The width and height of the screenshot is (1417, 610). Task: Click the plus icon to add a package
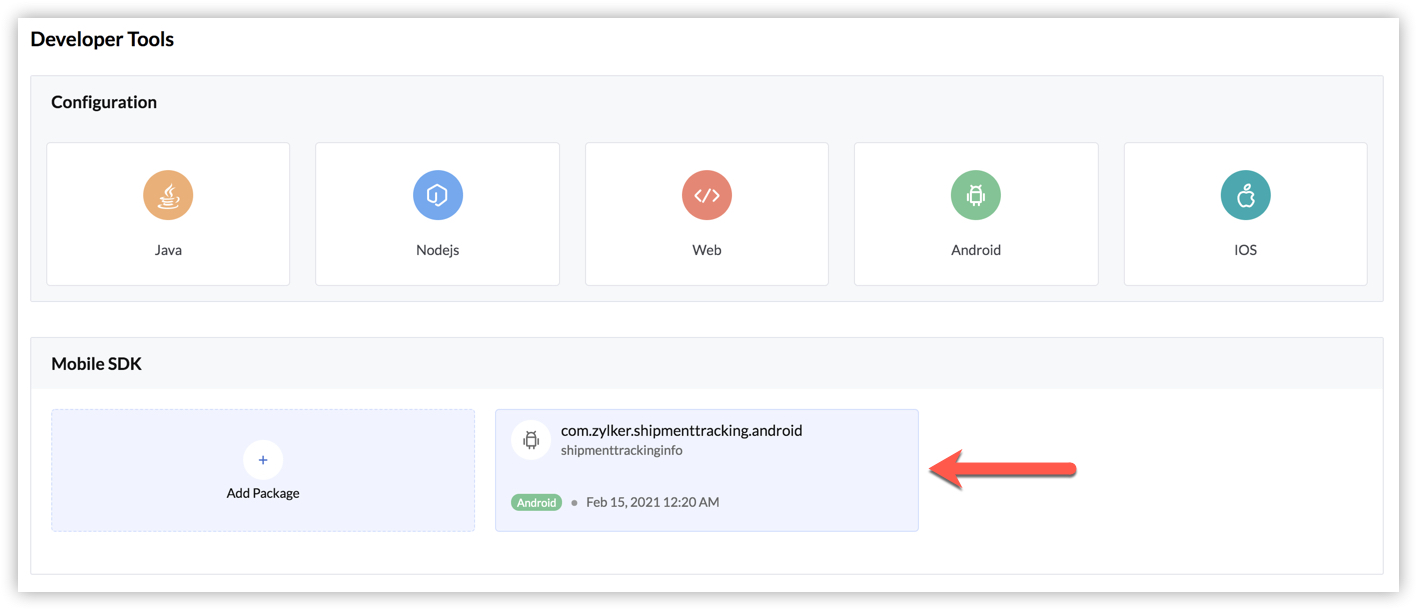tap(263, 460)
